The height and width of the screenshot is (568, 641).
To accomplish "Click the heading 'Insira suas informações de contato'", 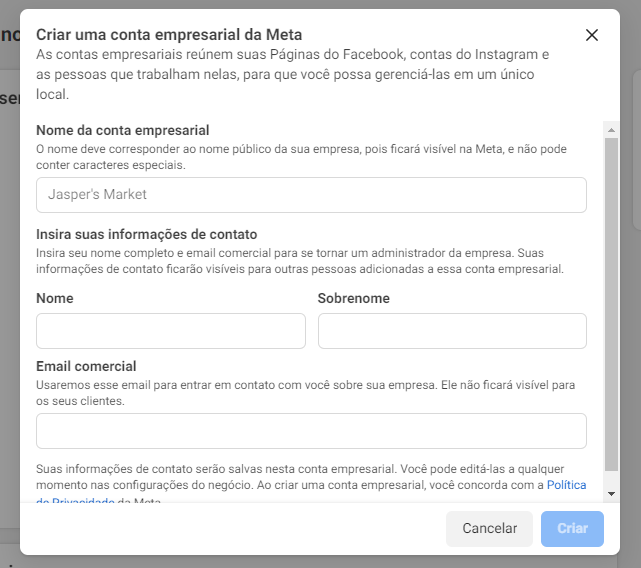I will (x=146, y=234).
